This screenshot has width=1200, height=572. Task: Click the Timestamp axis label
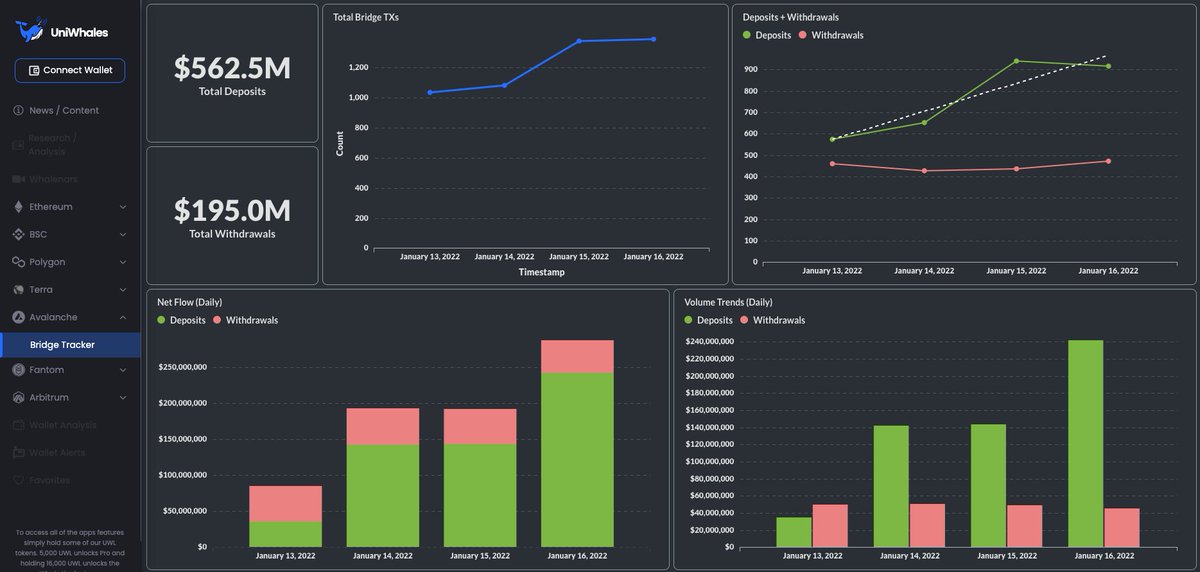[541, 272]
